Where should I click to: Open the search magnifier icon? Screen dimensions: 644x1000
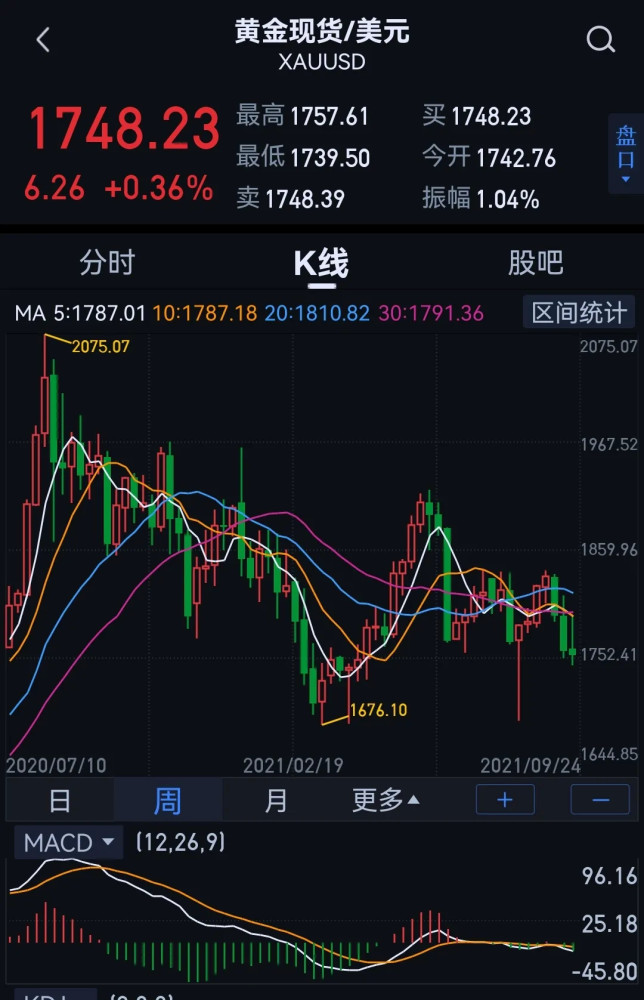pyautogui.click(x=600, y=40)
